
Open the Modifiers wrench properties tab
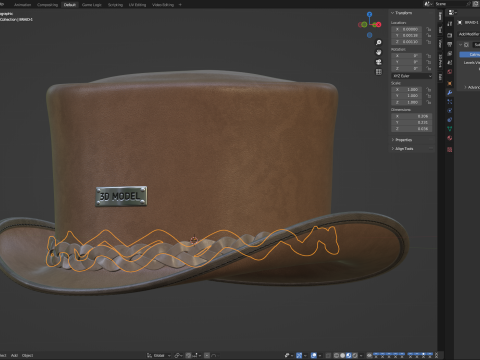coord(450,93)
